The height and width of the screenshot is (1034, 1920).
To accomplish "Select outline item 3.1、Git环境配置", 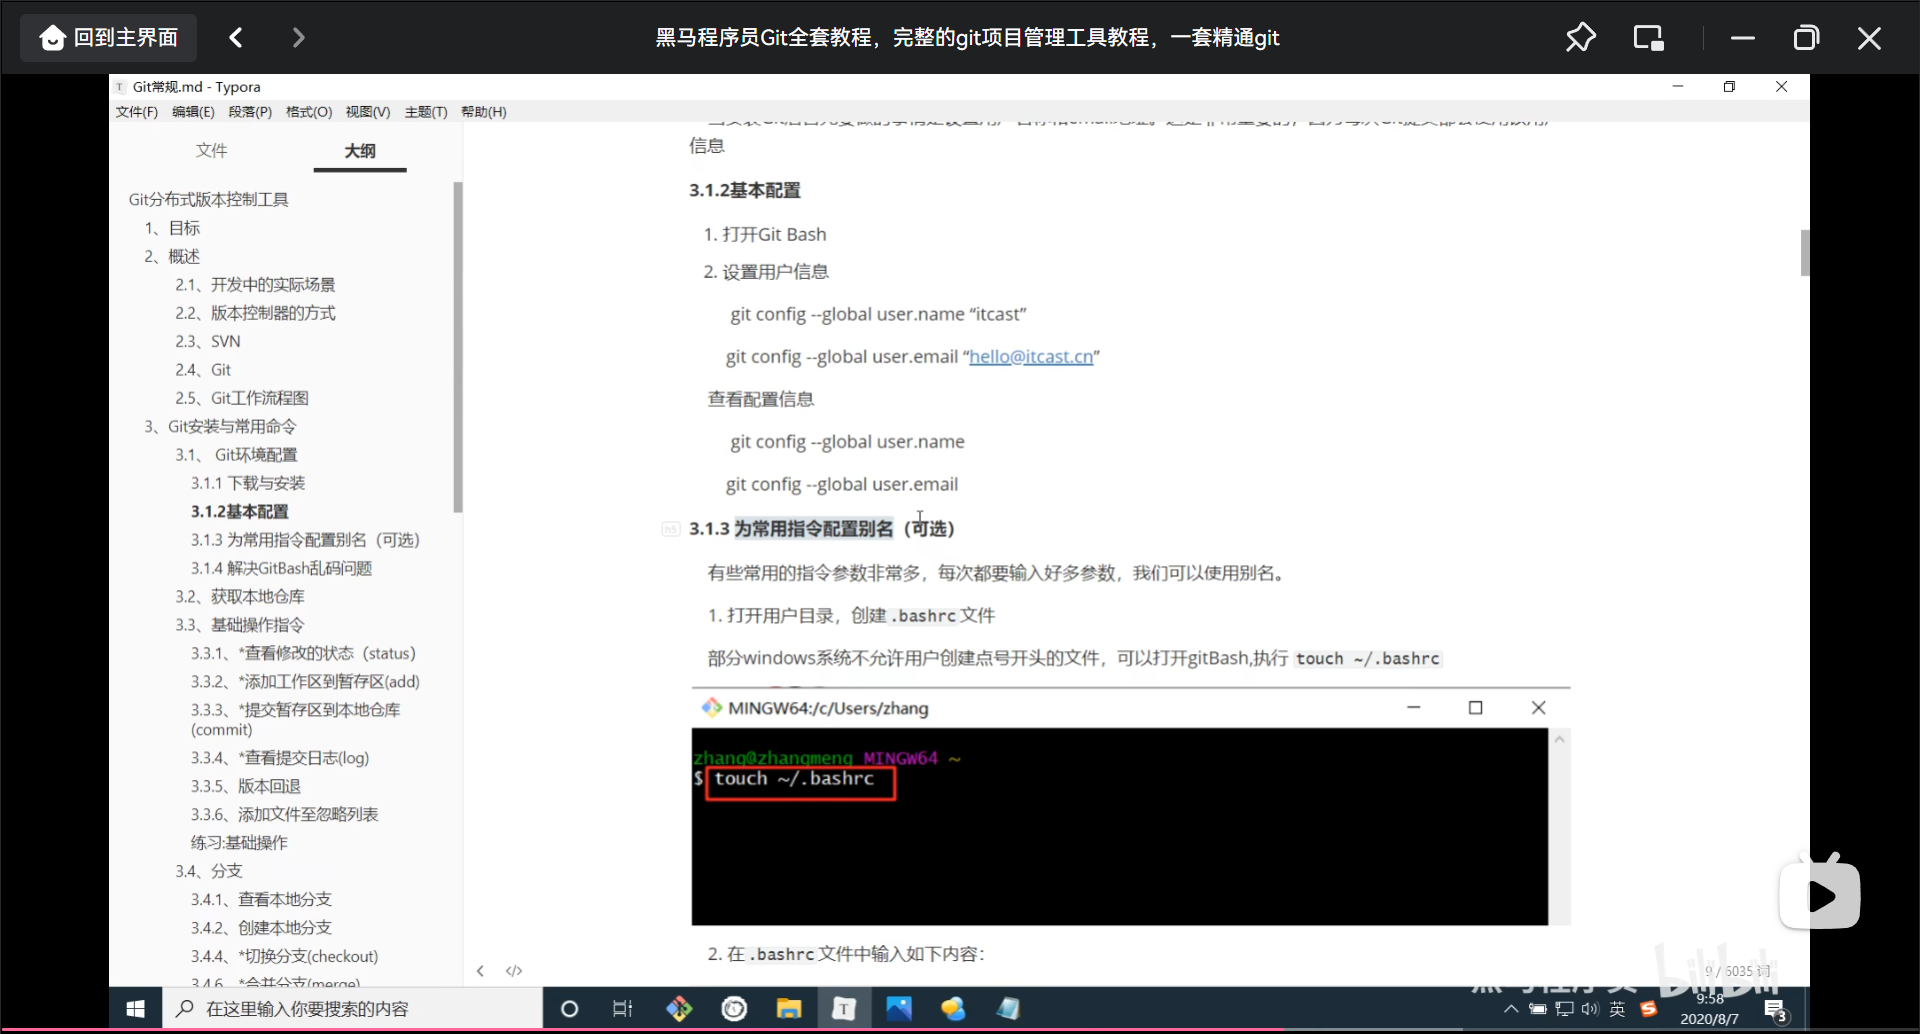I will 236,455.
